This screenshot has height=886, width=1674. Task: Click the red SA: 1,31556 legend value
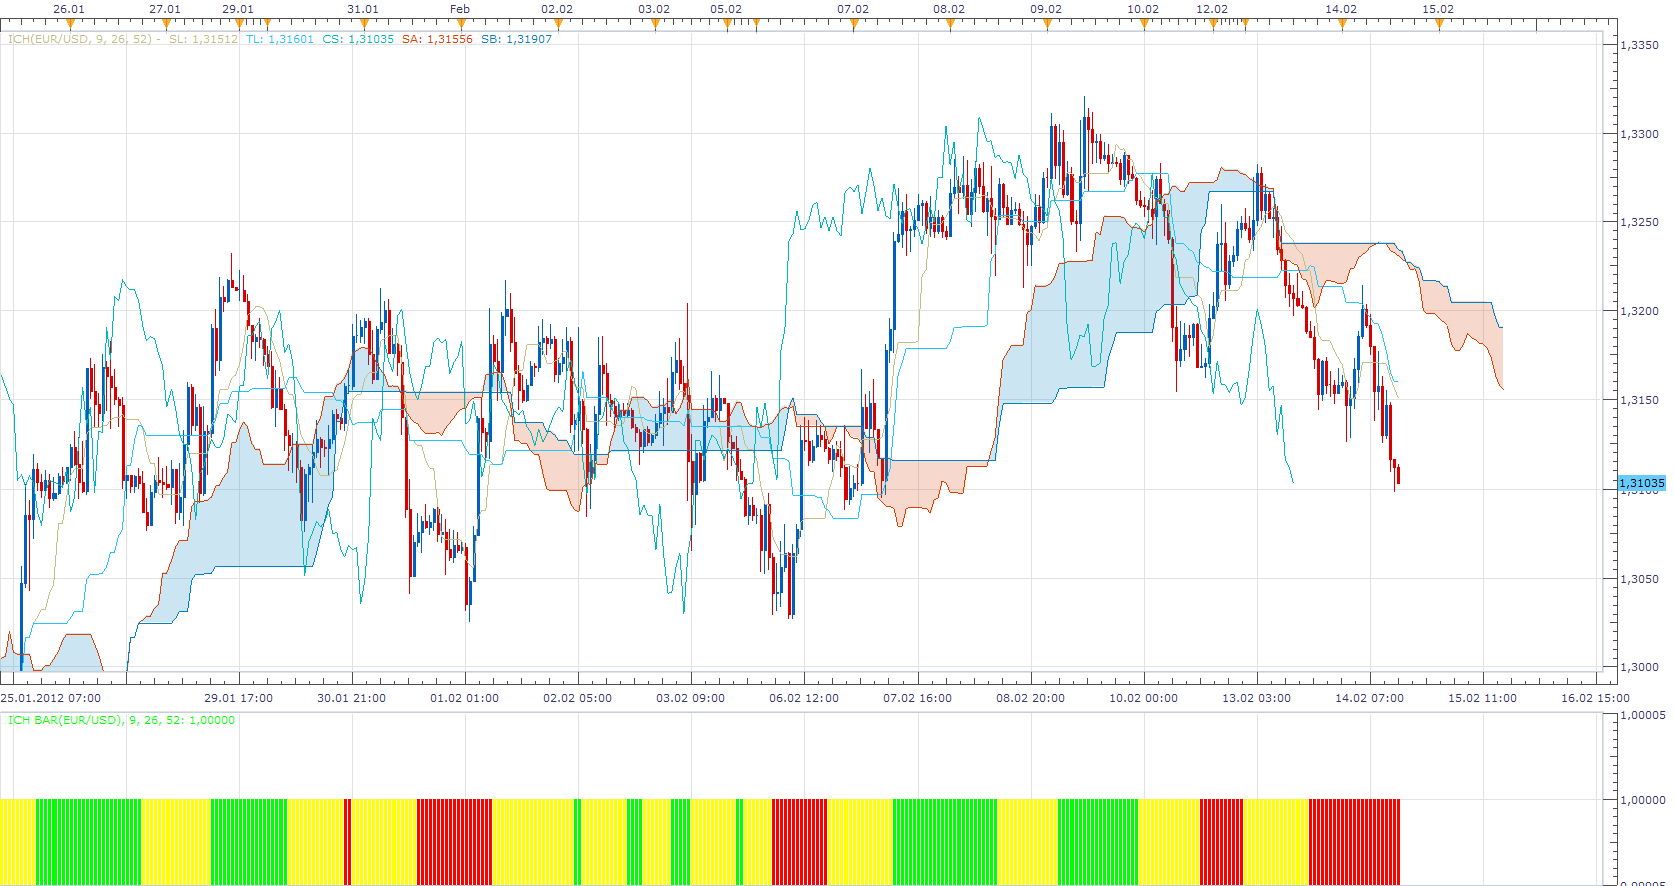(437, 39)
